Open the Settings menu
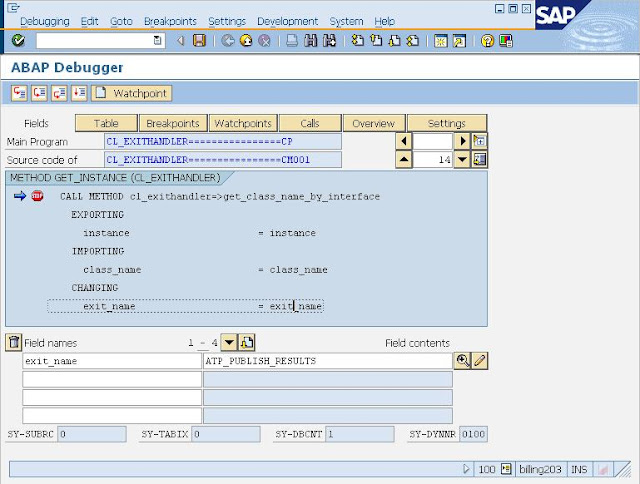This screenshot has height=484, width=640. coord(227,21)
